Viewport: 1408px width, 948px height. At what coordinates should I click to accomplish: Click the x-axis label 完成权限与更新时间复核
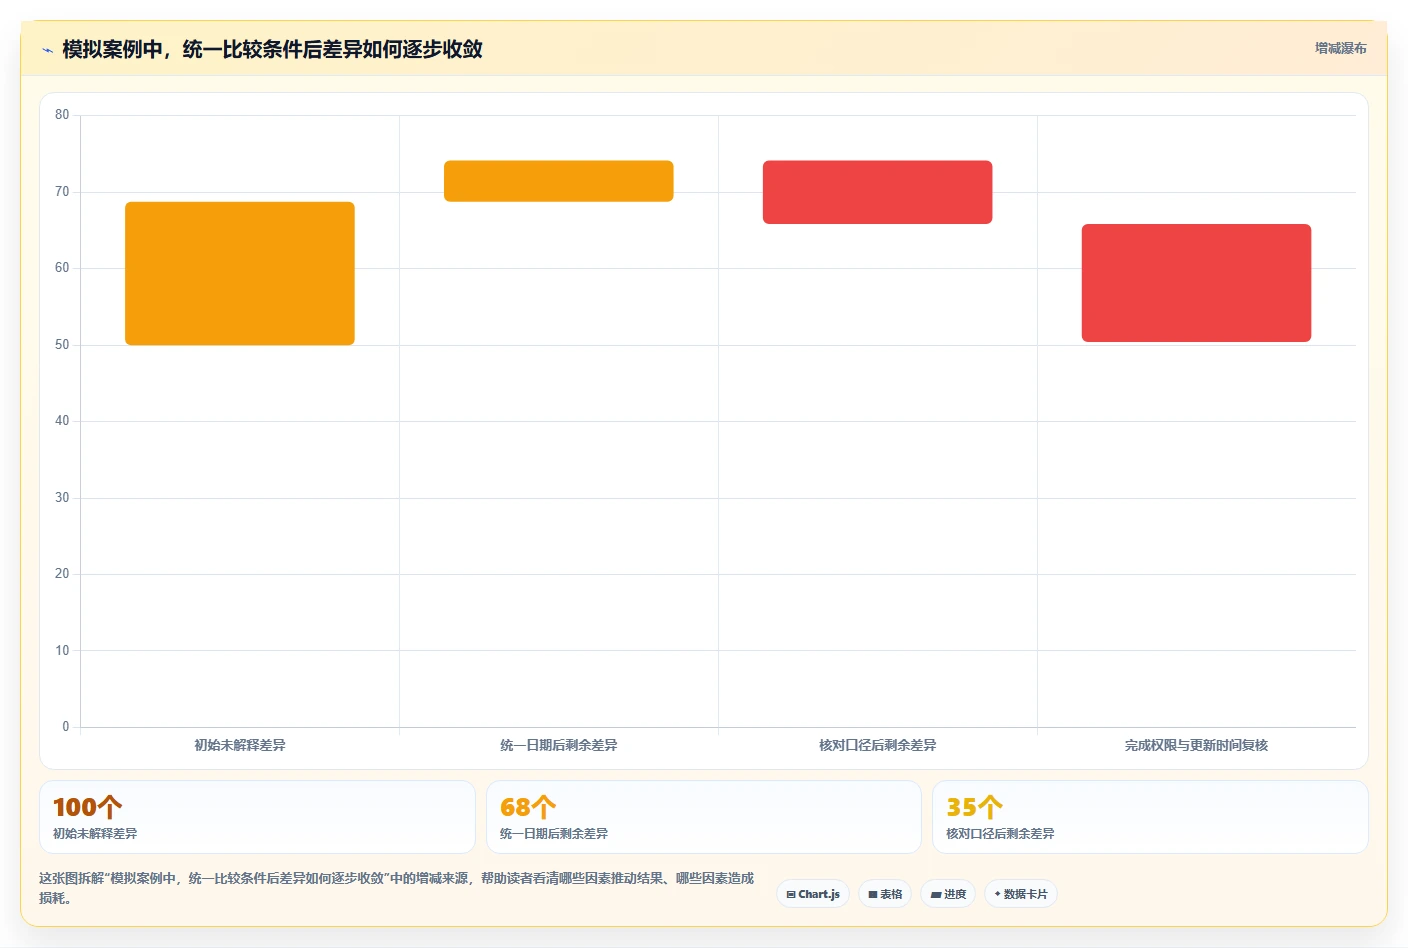point(1196,745)
